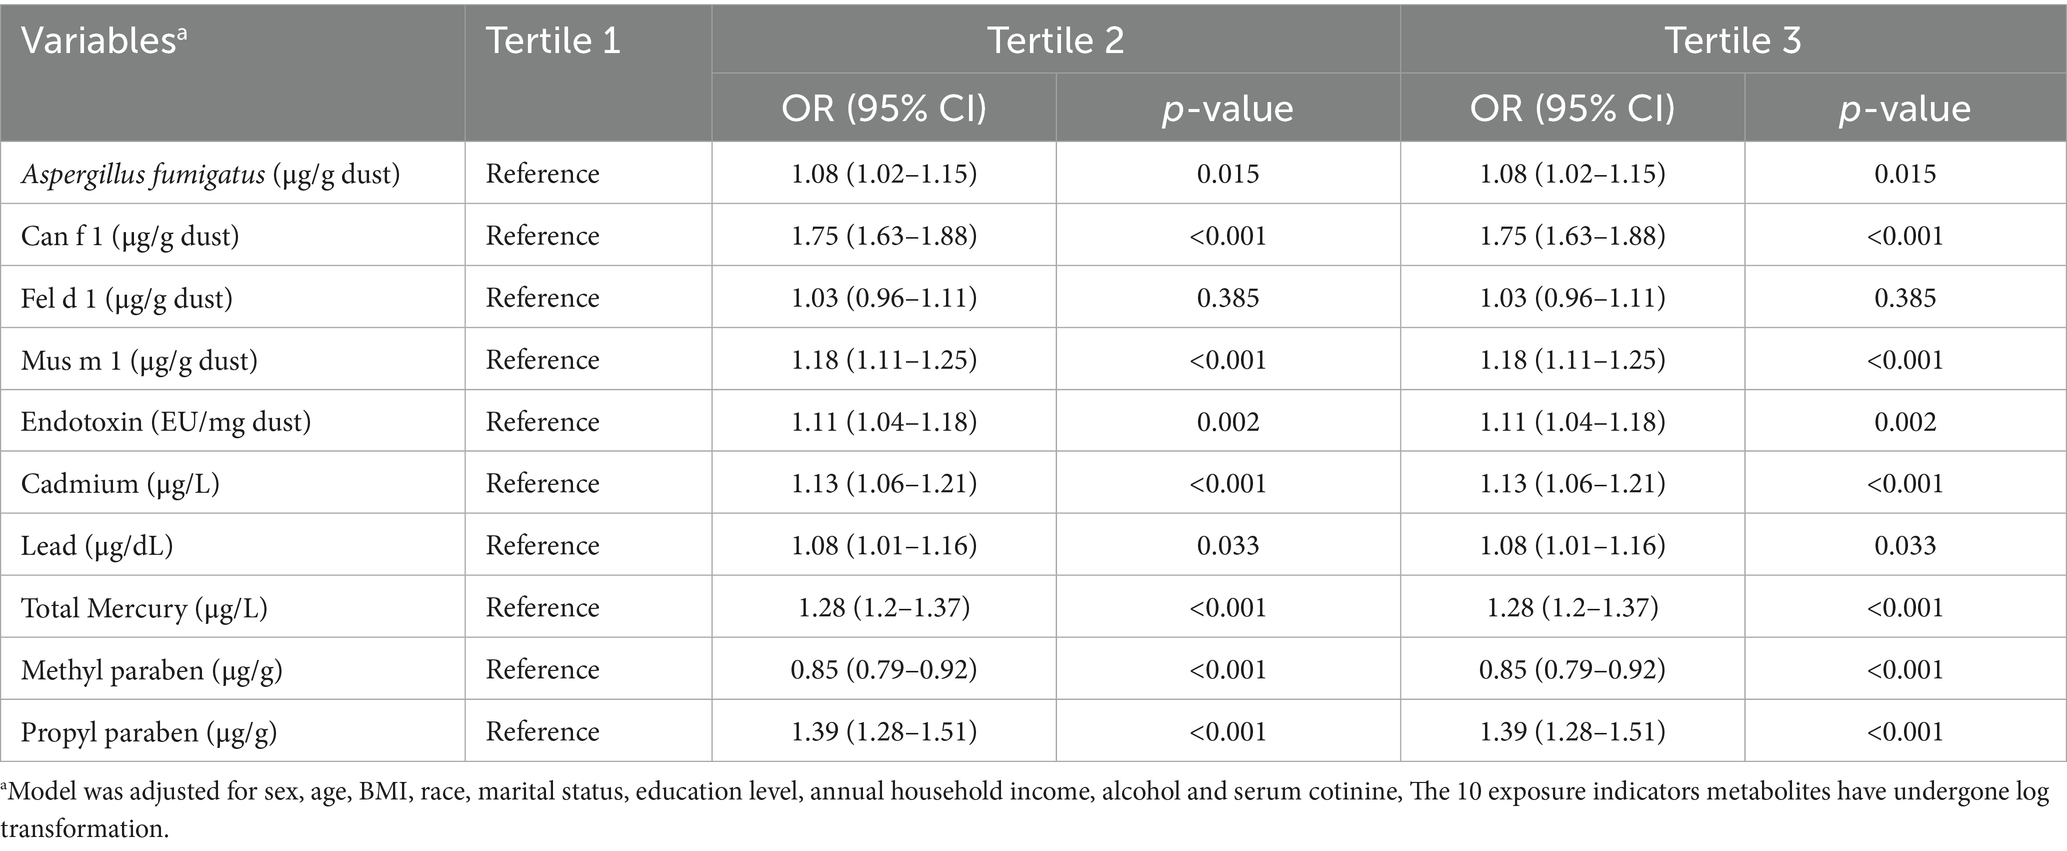
Task: Click the Tertile 2 p-value 0.002 for Endotoxin
Action: 1228,422
